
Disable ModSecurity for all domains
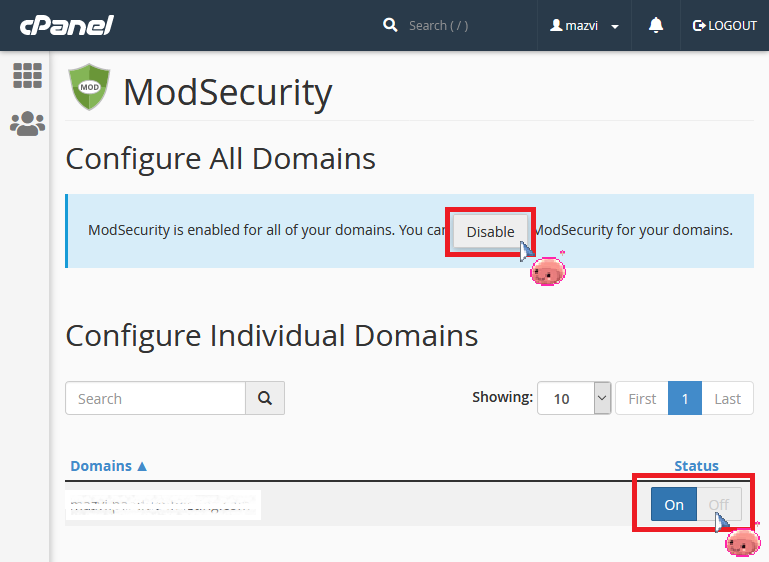click(x=490, y=231)
